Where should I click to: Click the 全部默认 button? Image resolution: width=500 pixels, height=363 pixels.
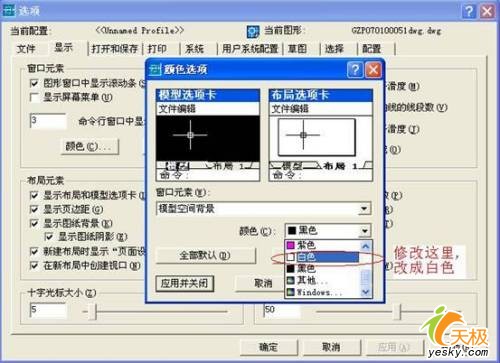coord(206,256)
